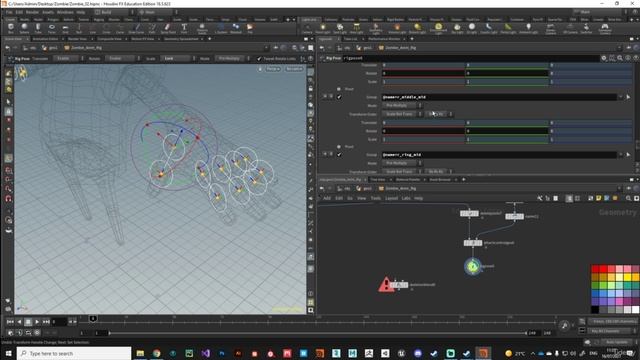The width and height of the screenshot is (640, 360).
Task: Pick the white color swatch in the palette
Action: click(635, 310)
